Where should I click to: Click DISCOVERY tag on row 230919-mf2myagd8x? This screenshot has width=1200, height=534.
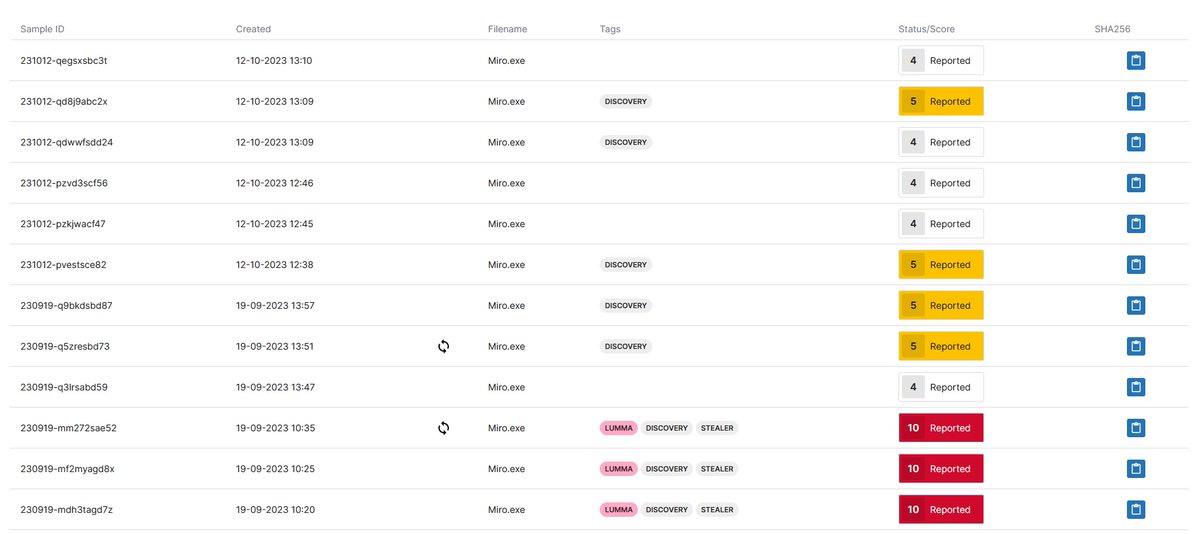pos(667,469)
